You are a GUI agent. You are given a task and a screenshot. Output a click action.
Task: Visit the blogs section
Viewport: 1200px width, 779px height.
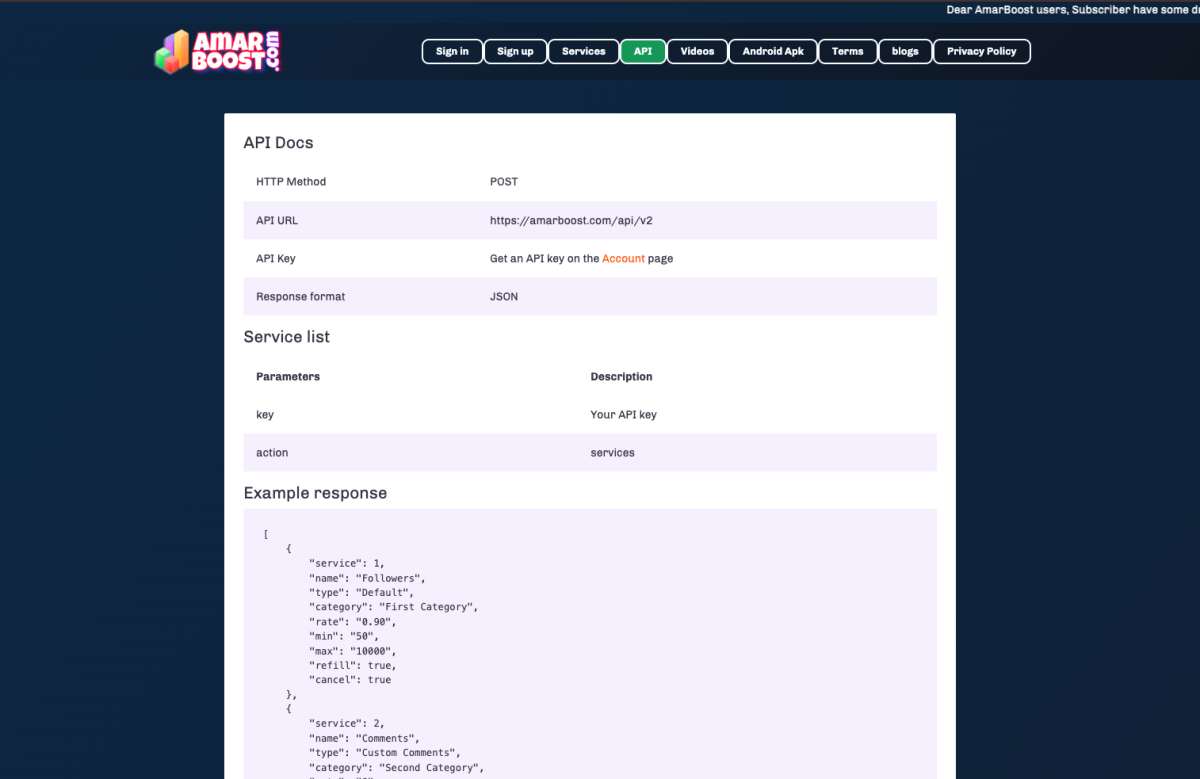pyautogui.click(x=905, y=52)
